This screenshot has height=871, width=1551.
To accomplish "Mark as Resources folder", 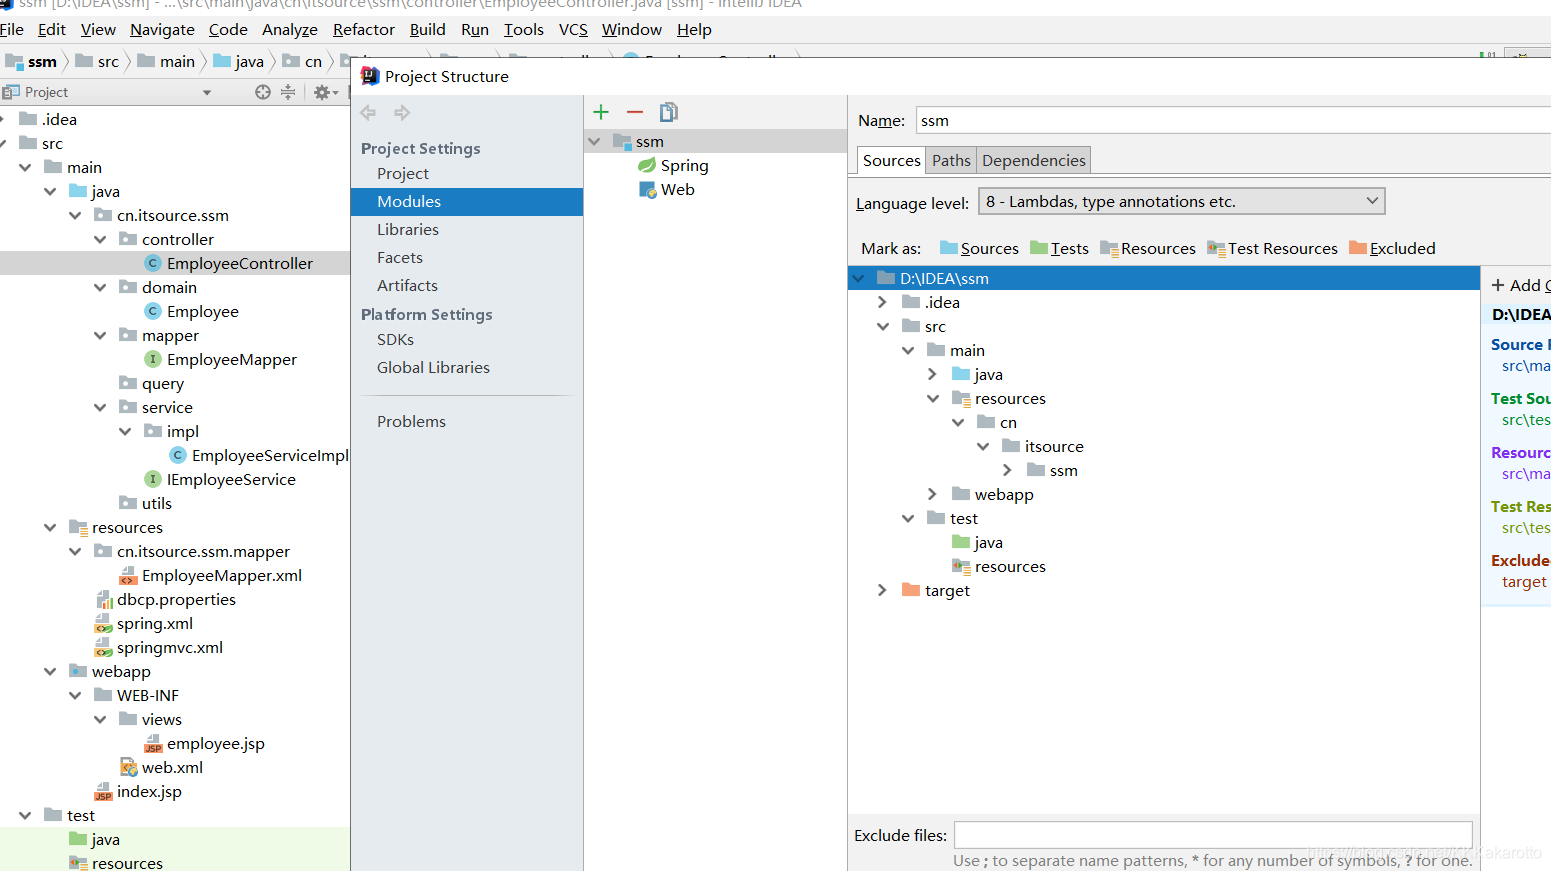I will (1148, 249).
